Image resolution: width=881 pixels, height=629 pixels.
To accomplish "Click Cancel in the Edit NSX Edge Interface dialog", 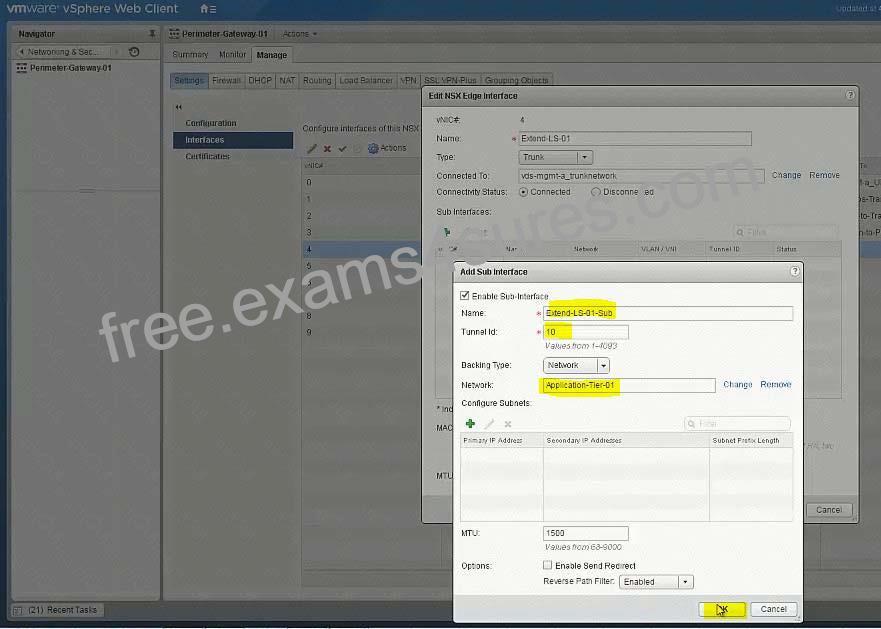I will pos(829,510).
